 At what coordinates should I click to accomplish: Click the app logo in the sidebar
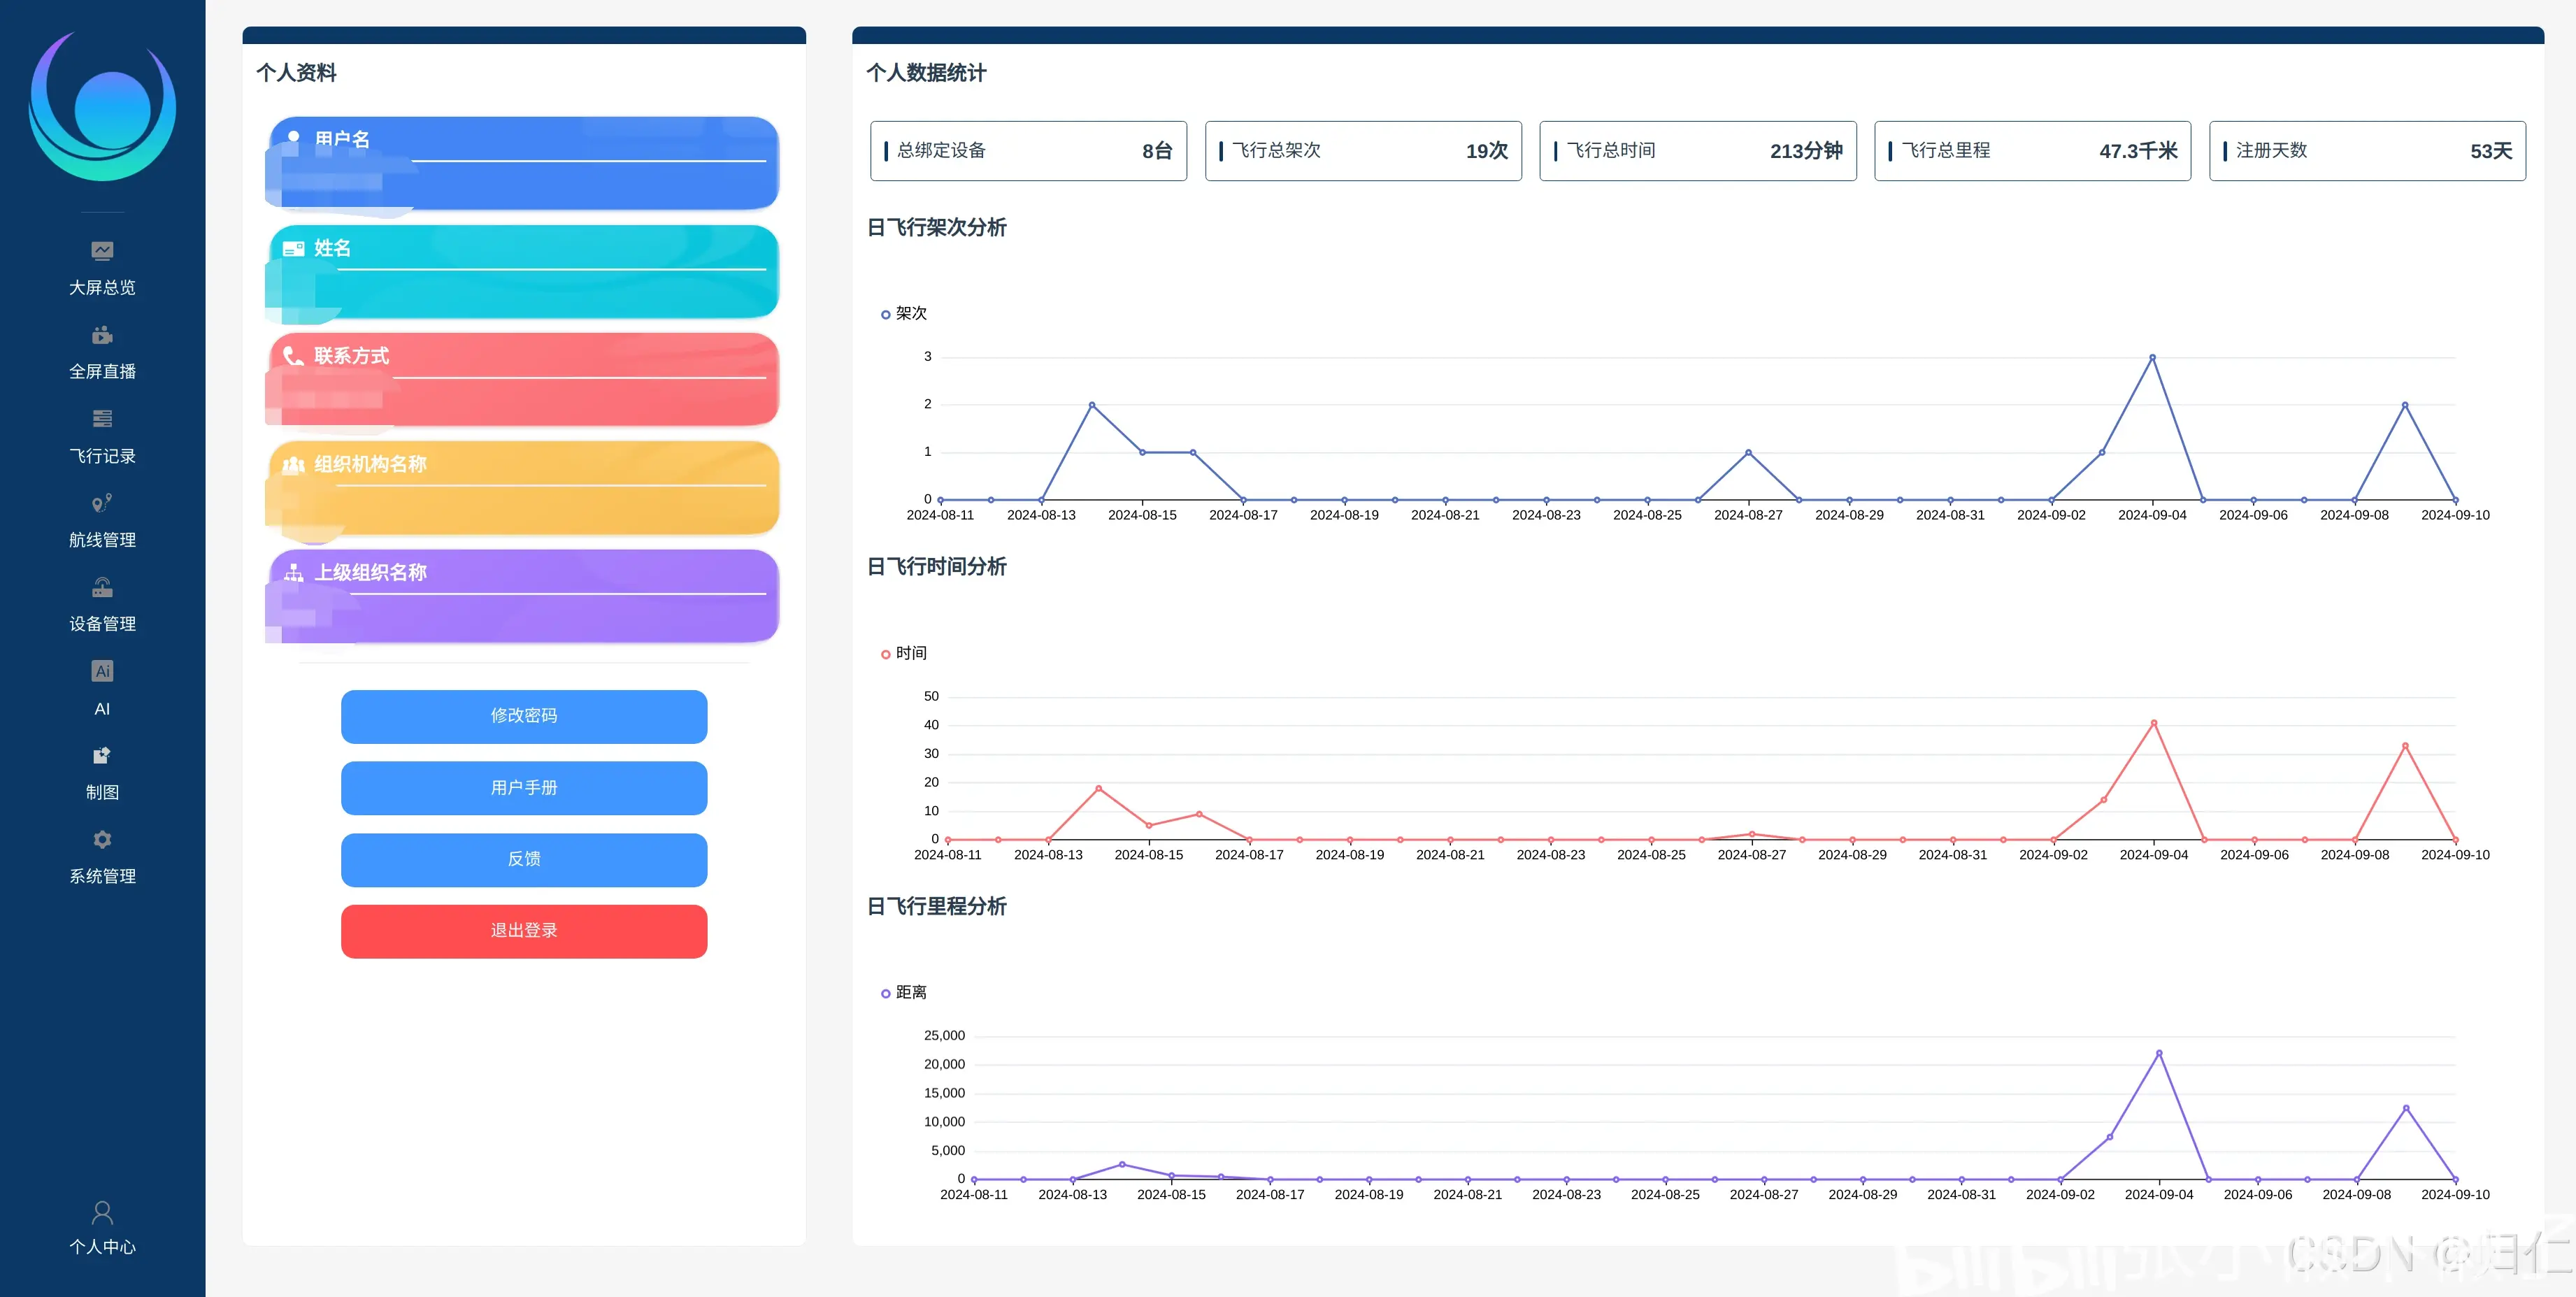point(102,106)
